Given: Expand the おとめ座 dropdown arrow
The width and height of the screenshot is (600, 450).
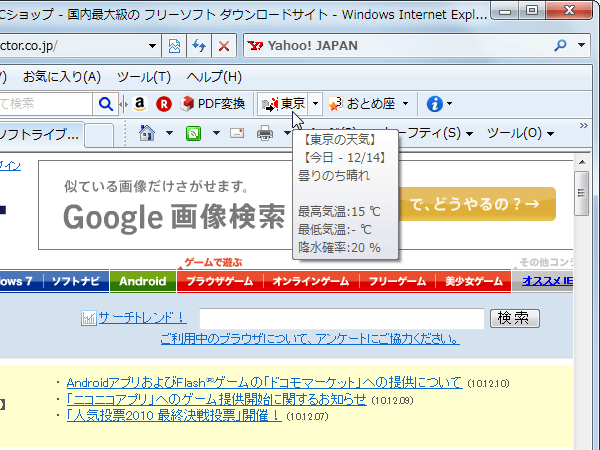Looking at the screenshot, I should click(406, 104).
